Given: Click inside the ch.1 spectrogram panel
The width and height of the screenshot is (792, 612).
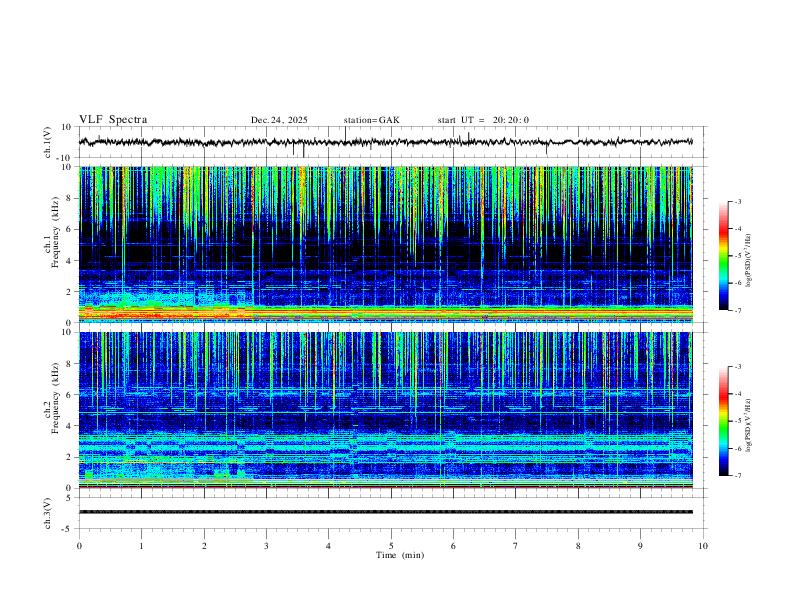Looking at the screenshot, I should [x=385, y=244].
